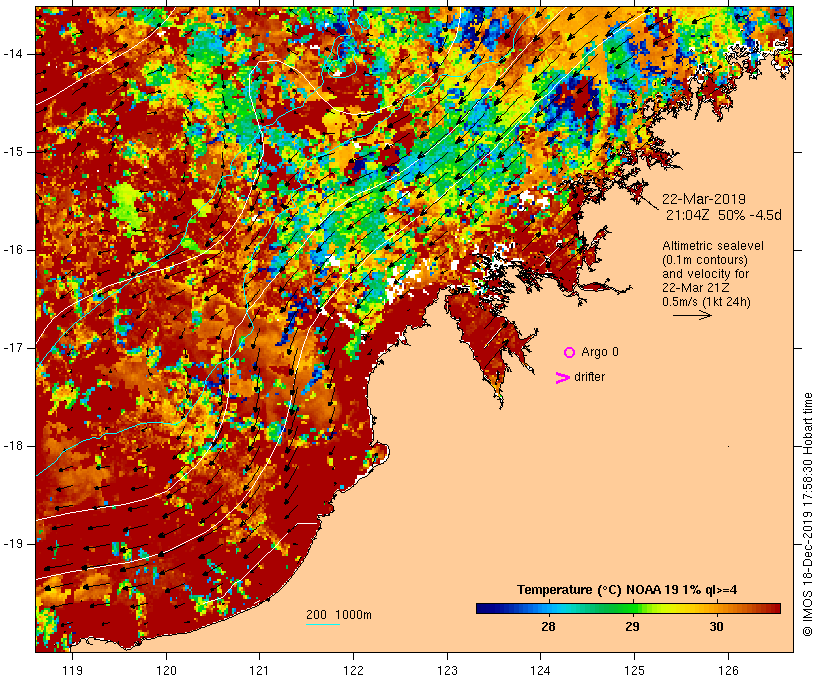The height and width of the screenshot is (680, 820).
Task: Click the 121 longitude axis label
Action: 259,670
